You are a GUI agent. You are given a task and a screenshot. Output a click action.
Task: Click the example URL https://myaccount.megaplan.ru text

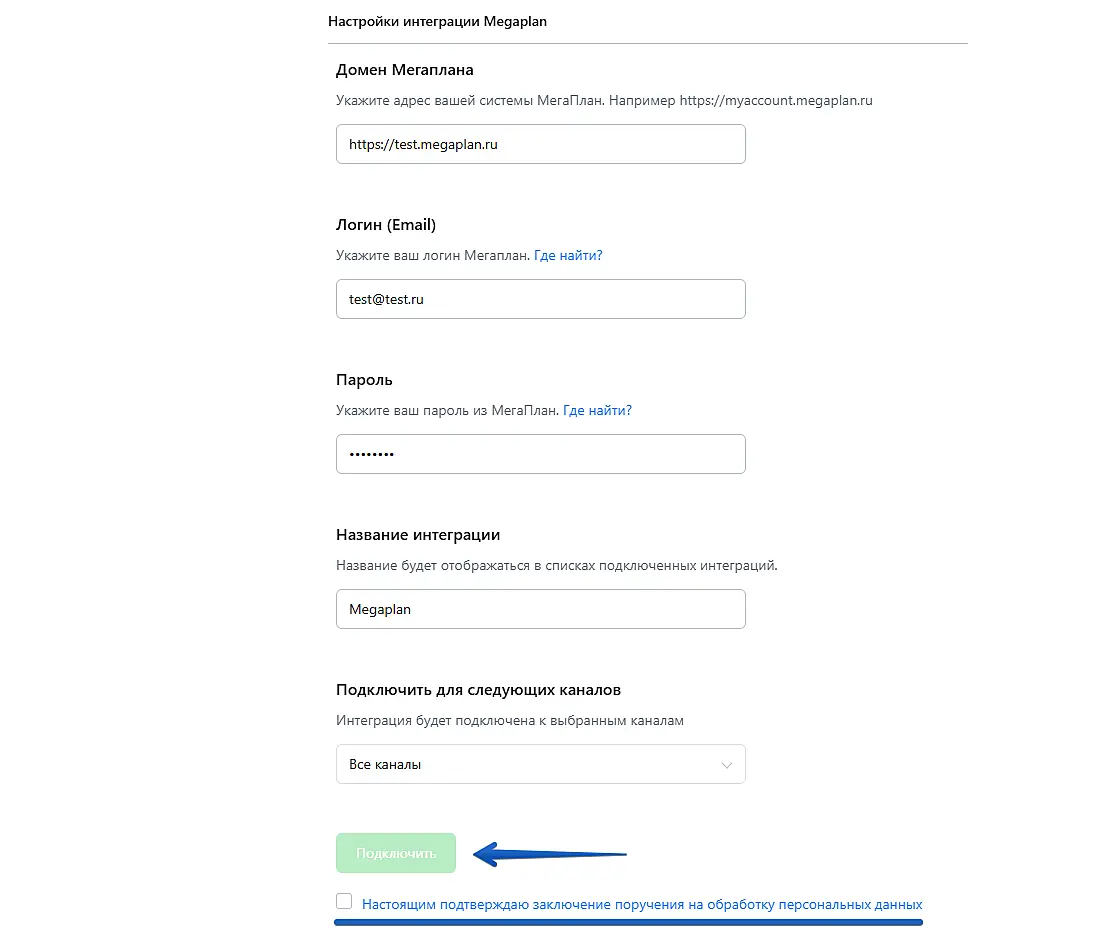(x=776, y=100)
